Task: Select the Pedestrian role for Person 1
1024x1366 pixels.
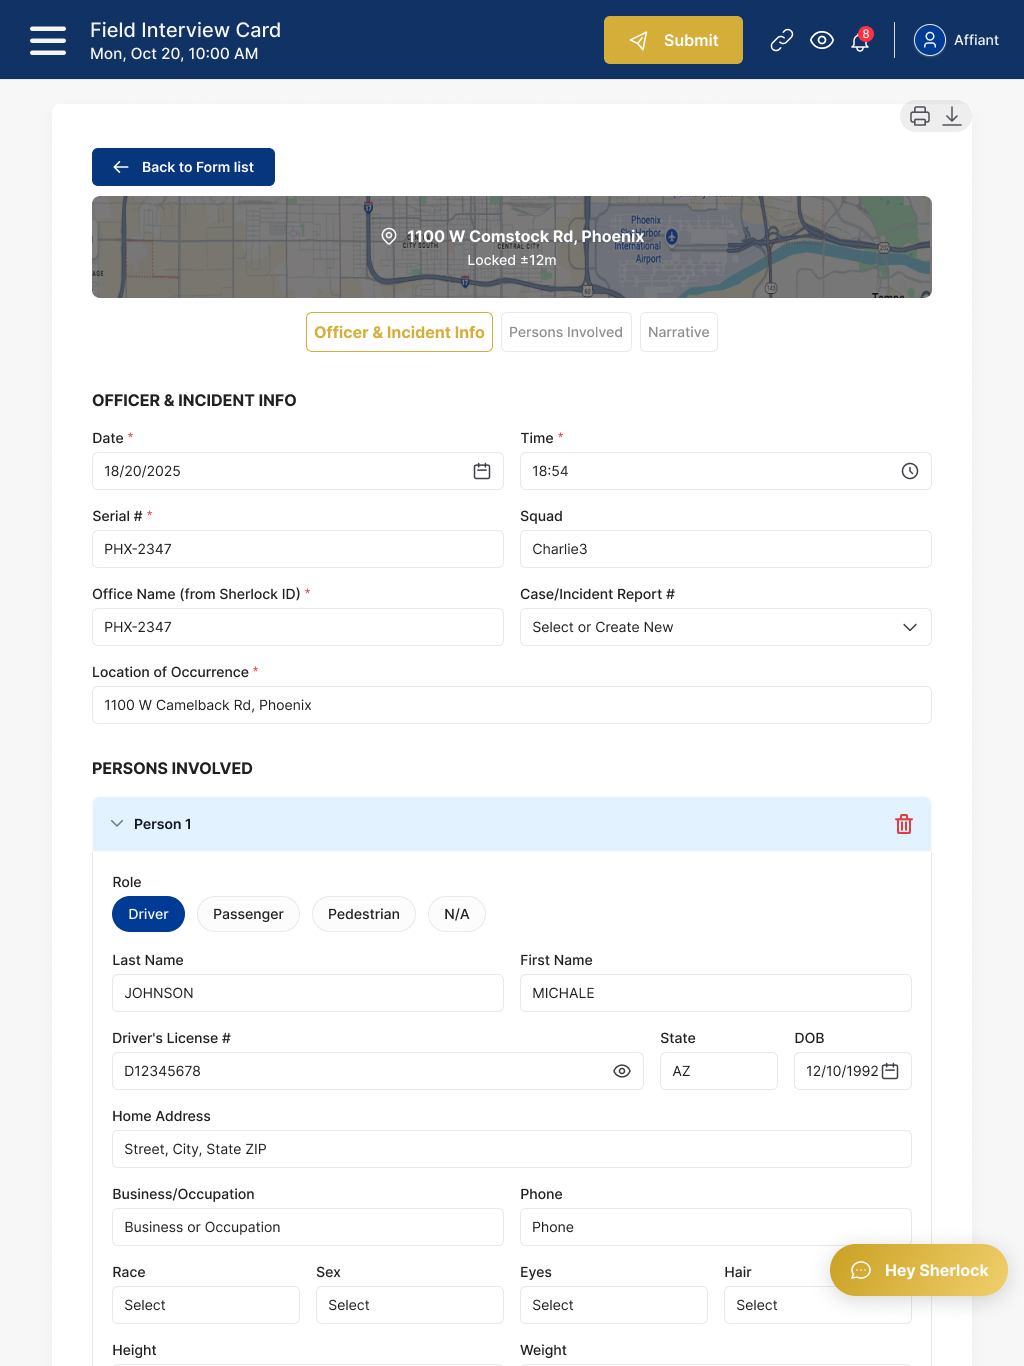Action: tap(363, 913)
